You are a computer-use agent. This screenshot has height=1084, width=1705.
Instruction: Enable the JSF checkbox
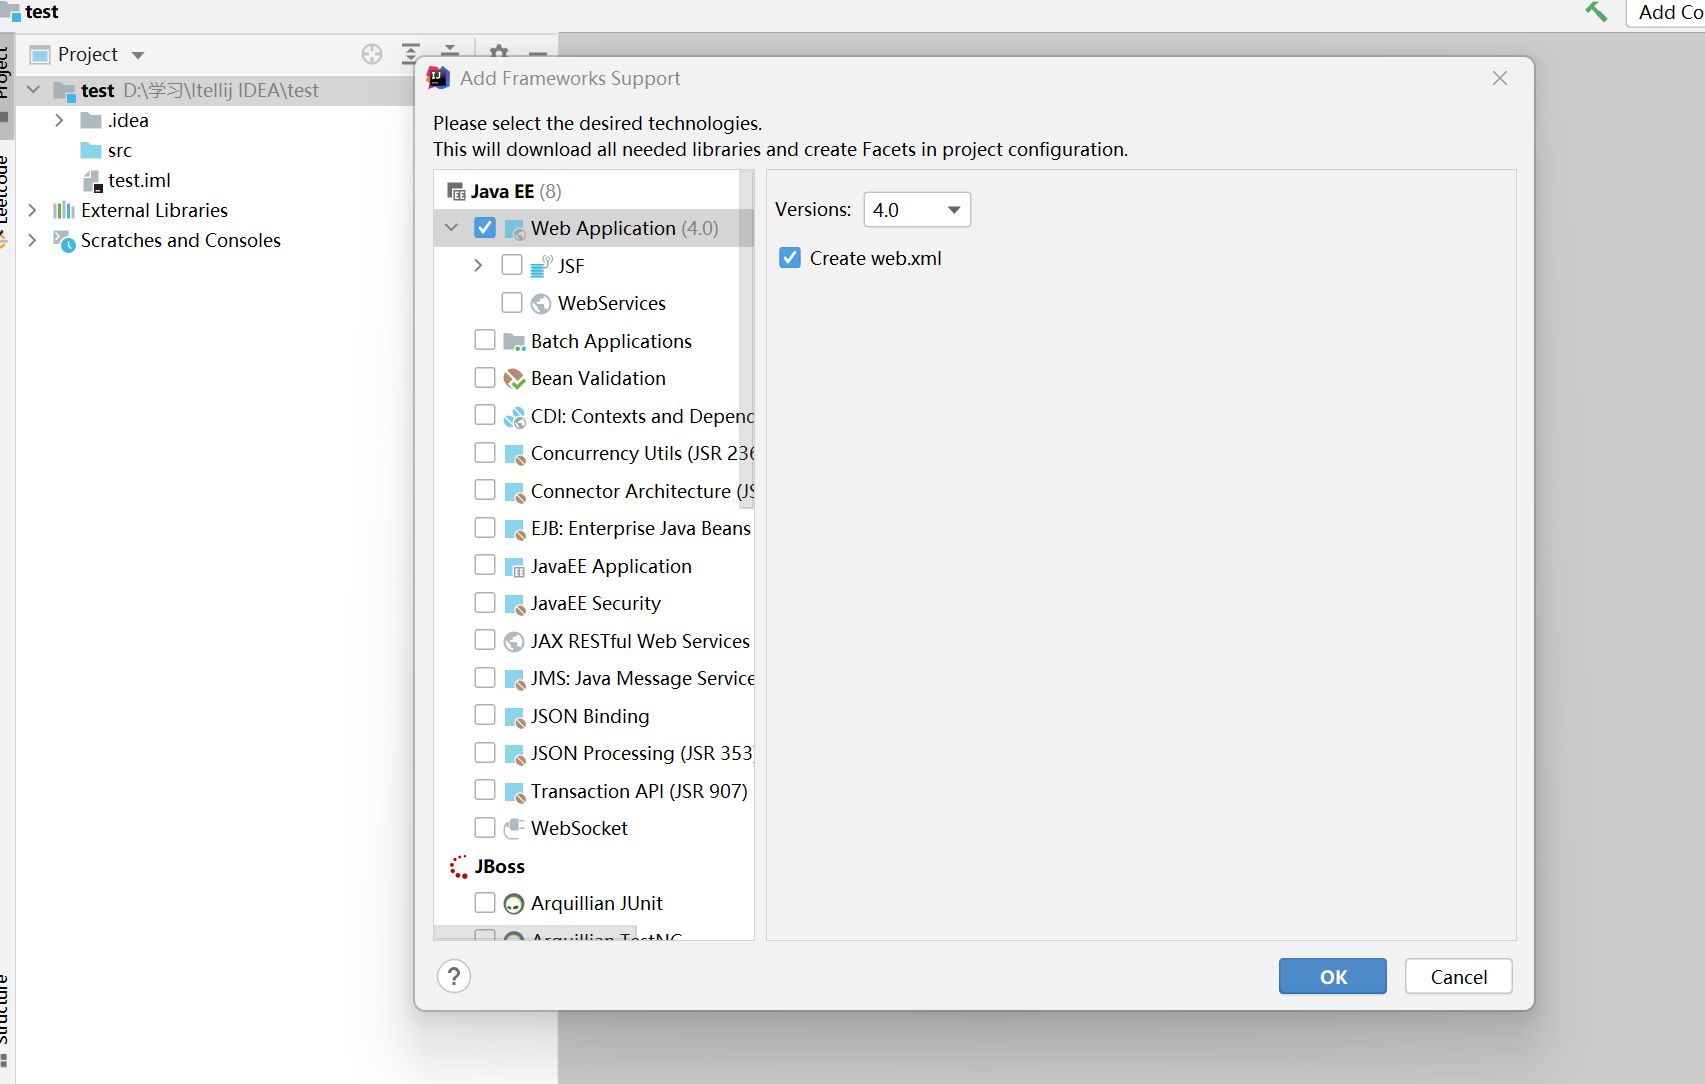click(x=512, y=265)
